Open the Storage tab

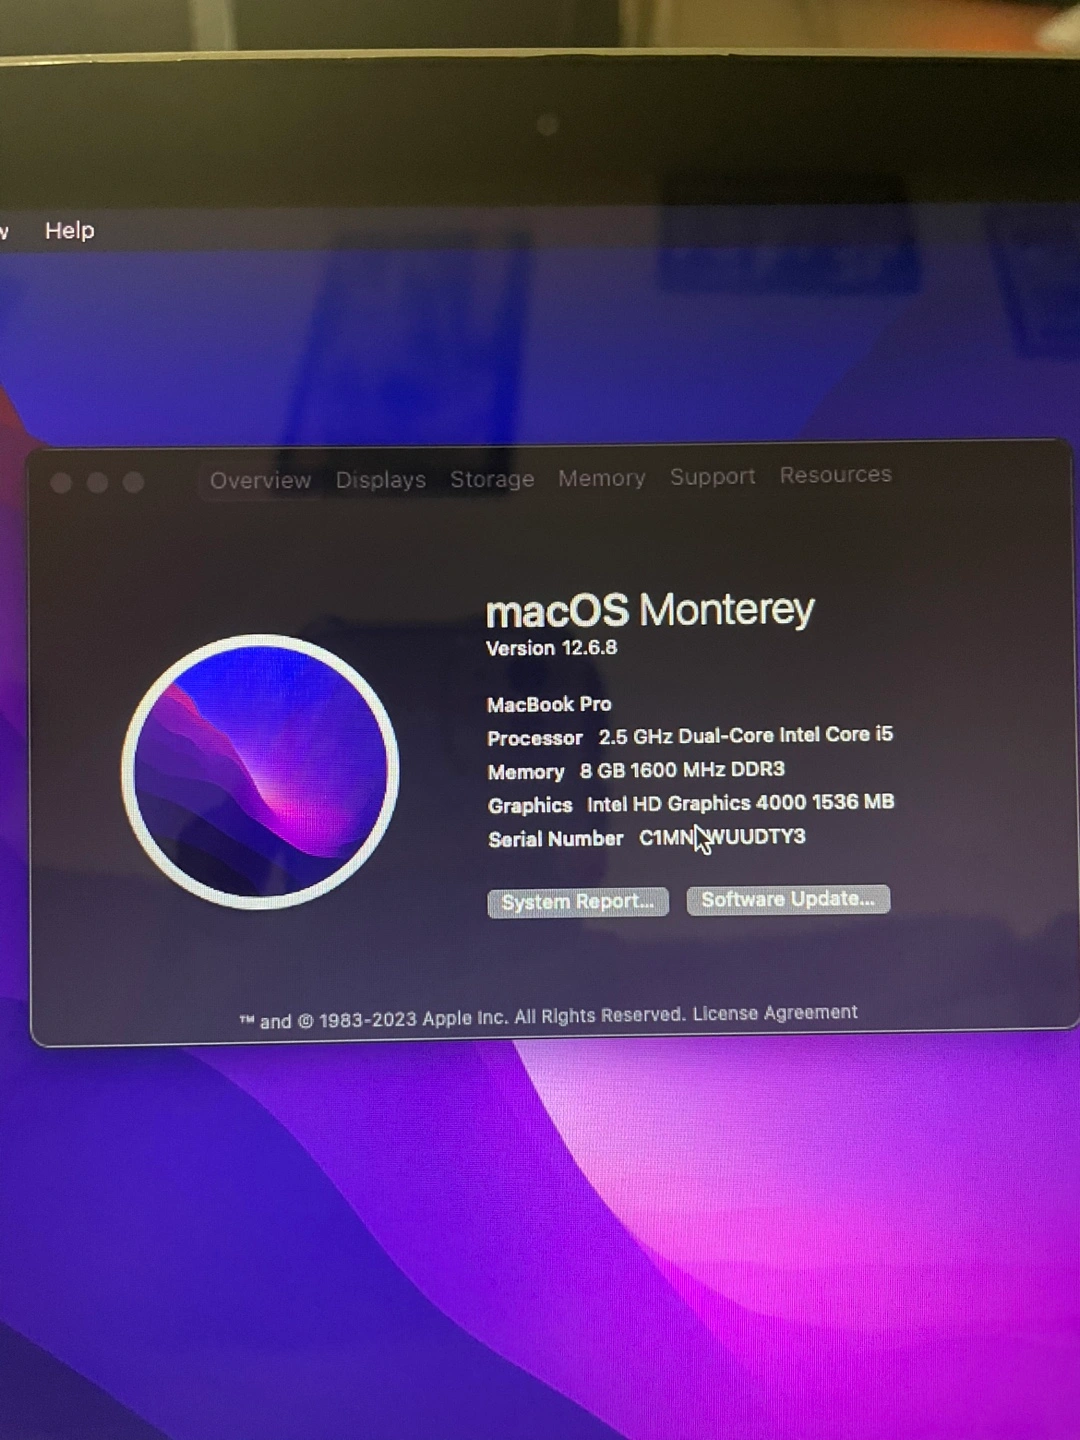[492, 479]
